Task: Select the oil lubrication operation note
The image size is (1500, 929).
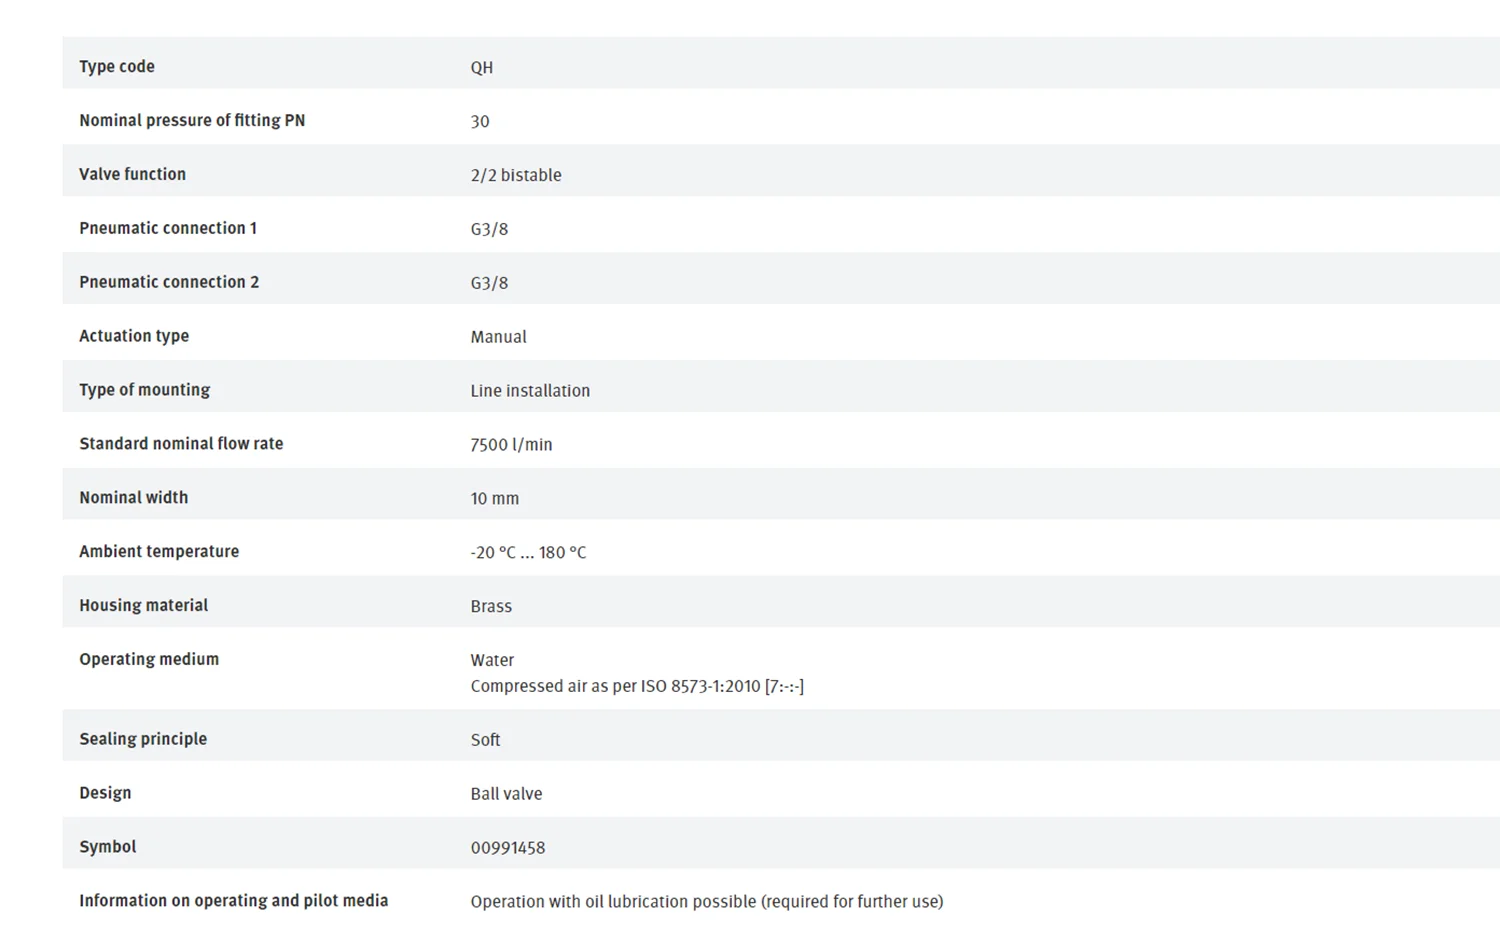Action: pos(707,902)
